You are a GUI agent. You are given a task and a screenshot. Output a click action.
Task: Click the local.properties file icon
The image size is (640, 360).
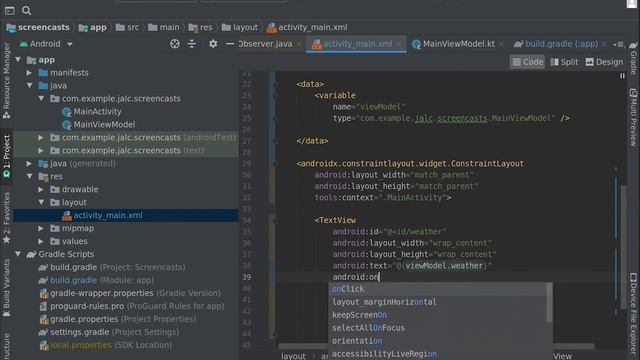click(44, 345)
